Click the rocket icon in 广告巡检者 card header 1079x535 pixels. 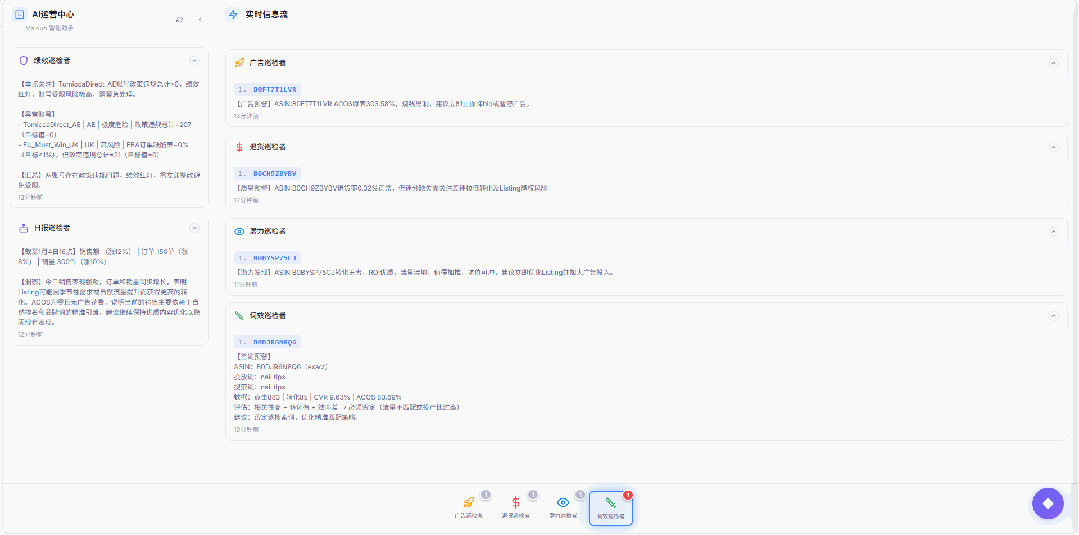(239, 62)
